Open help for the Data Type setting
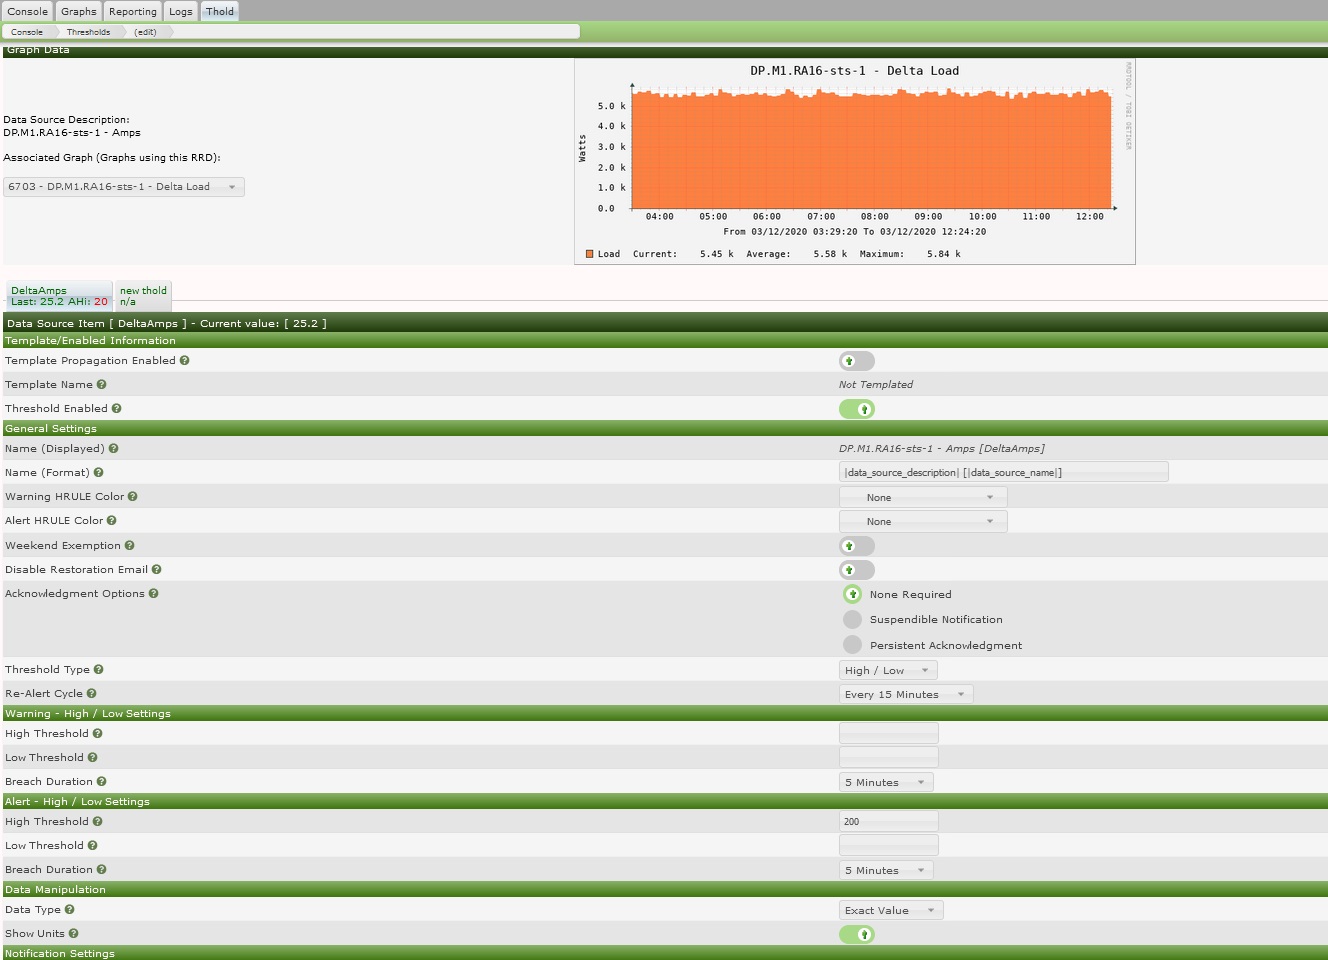Viewport: 1328px width, 960px height. [x=70, y=909]
